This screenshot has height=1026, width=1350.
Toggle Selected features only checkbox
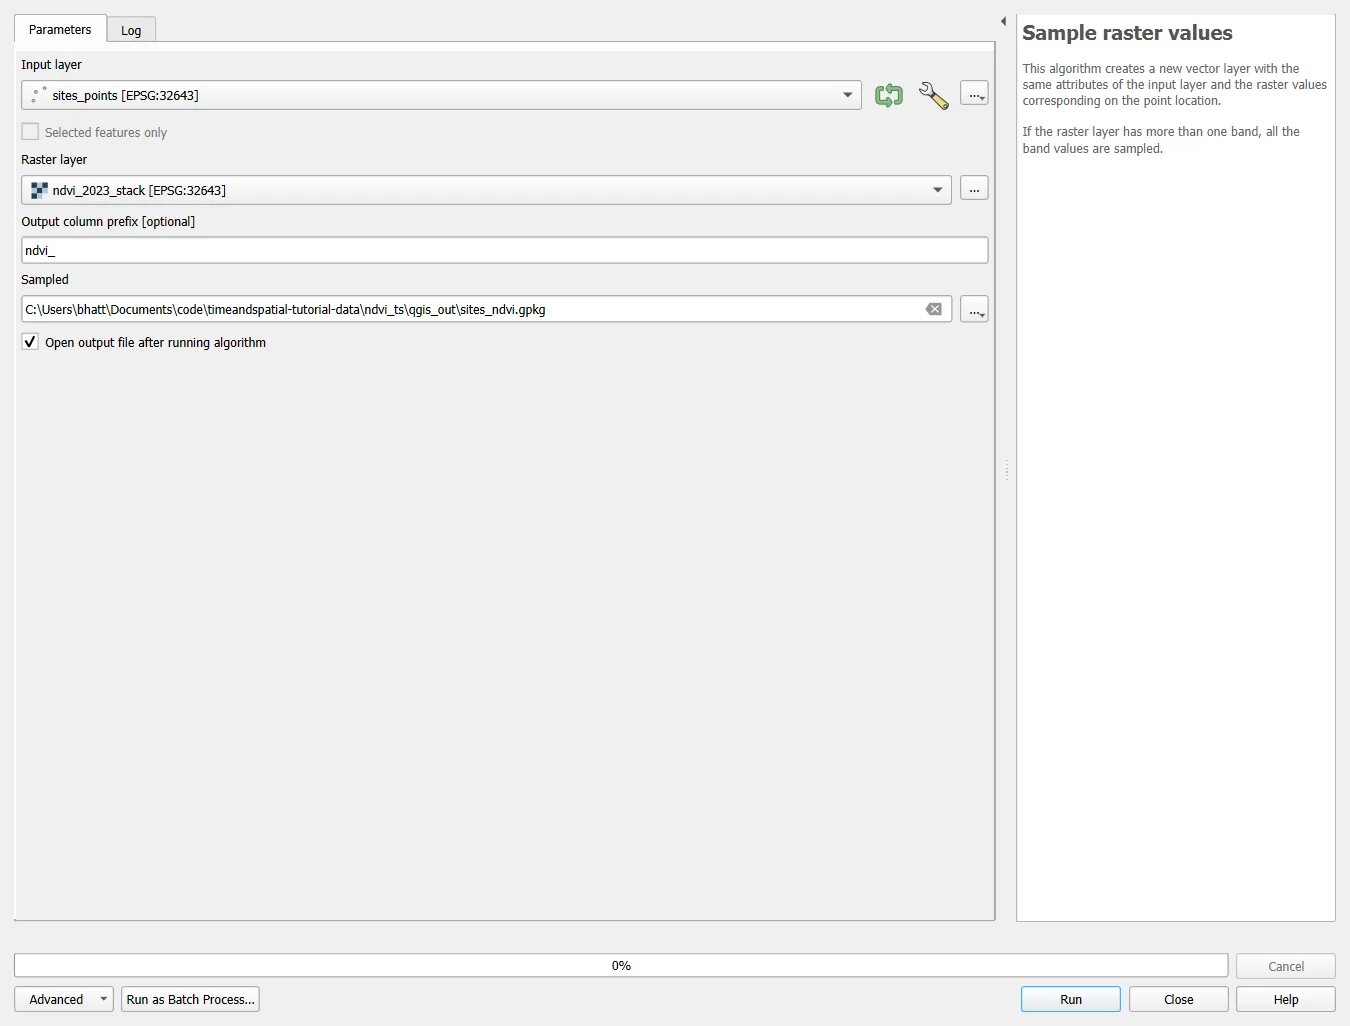point(30,132)
